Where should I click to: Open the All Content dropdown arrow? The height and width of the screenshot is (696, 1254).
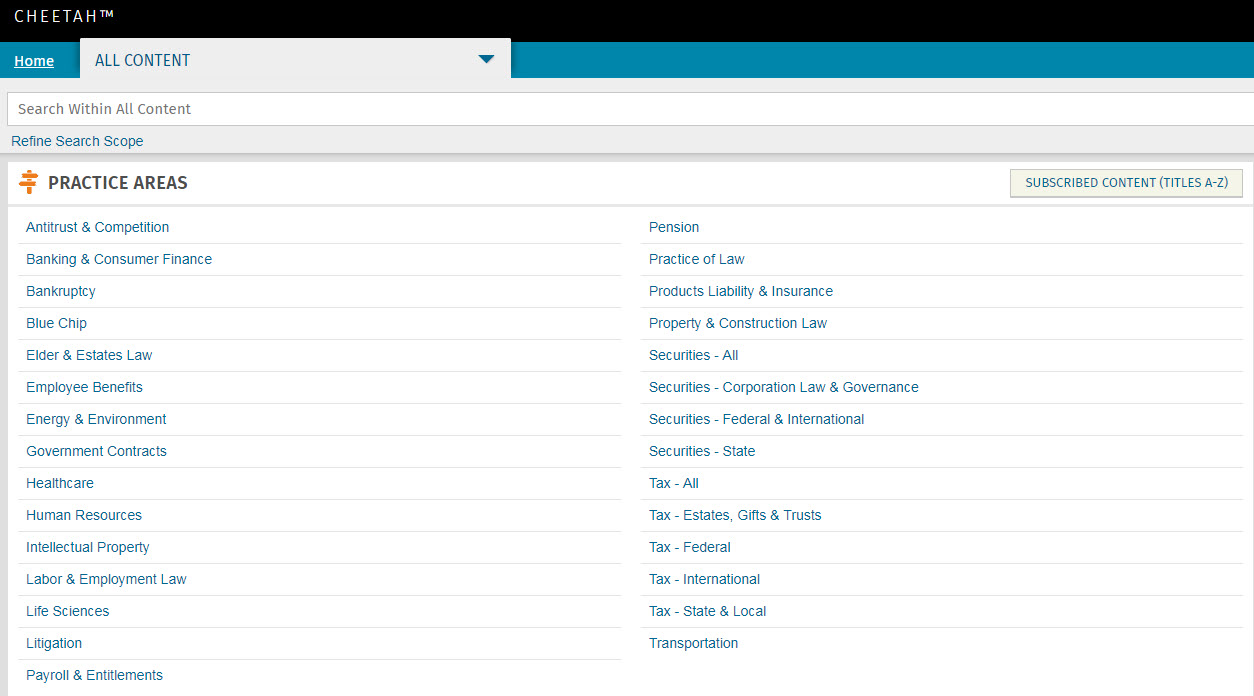(x=486, y=59)
